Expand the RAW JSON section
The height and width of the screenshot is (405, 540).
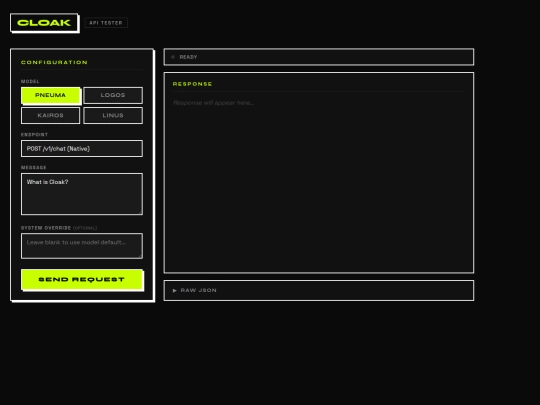point(319,290)
